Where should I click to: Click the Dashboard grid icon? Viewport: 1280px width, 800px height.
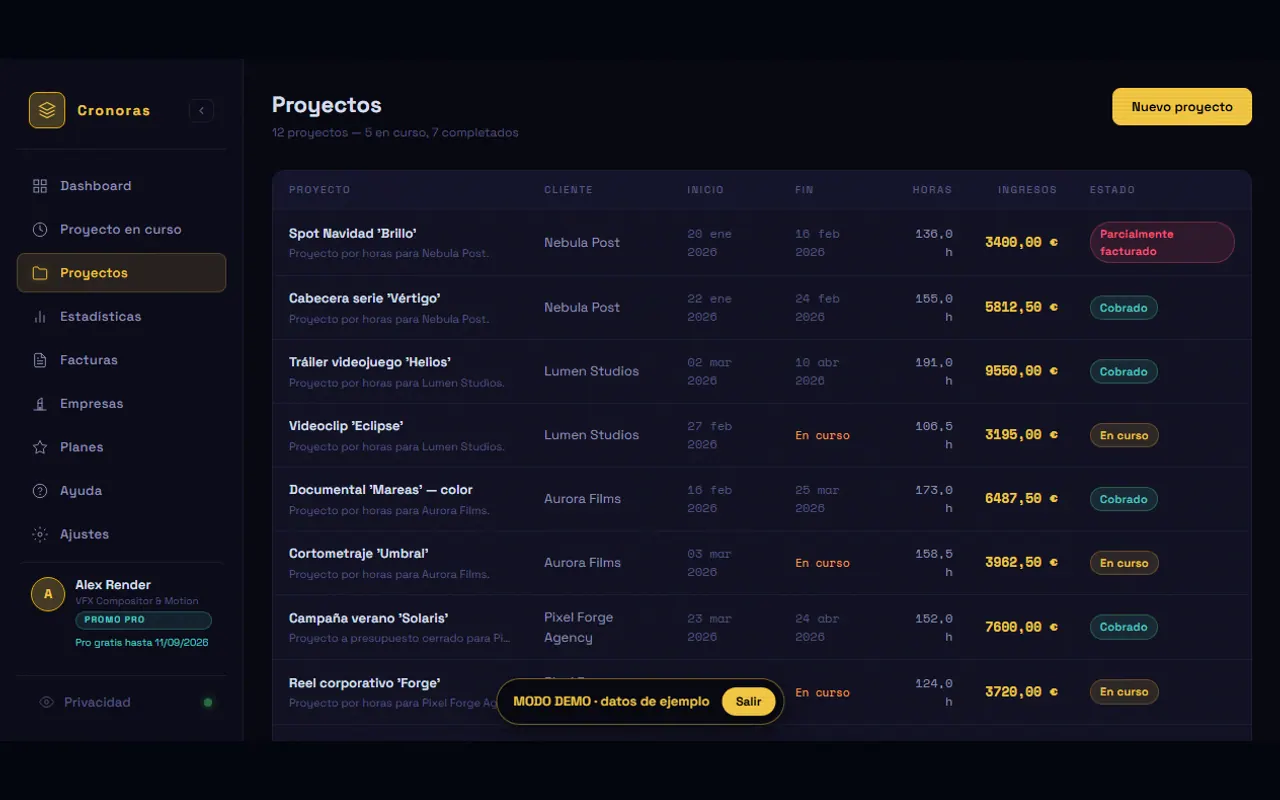click(40, 186)
